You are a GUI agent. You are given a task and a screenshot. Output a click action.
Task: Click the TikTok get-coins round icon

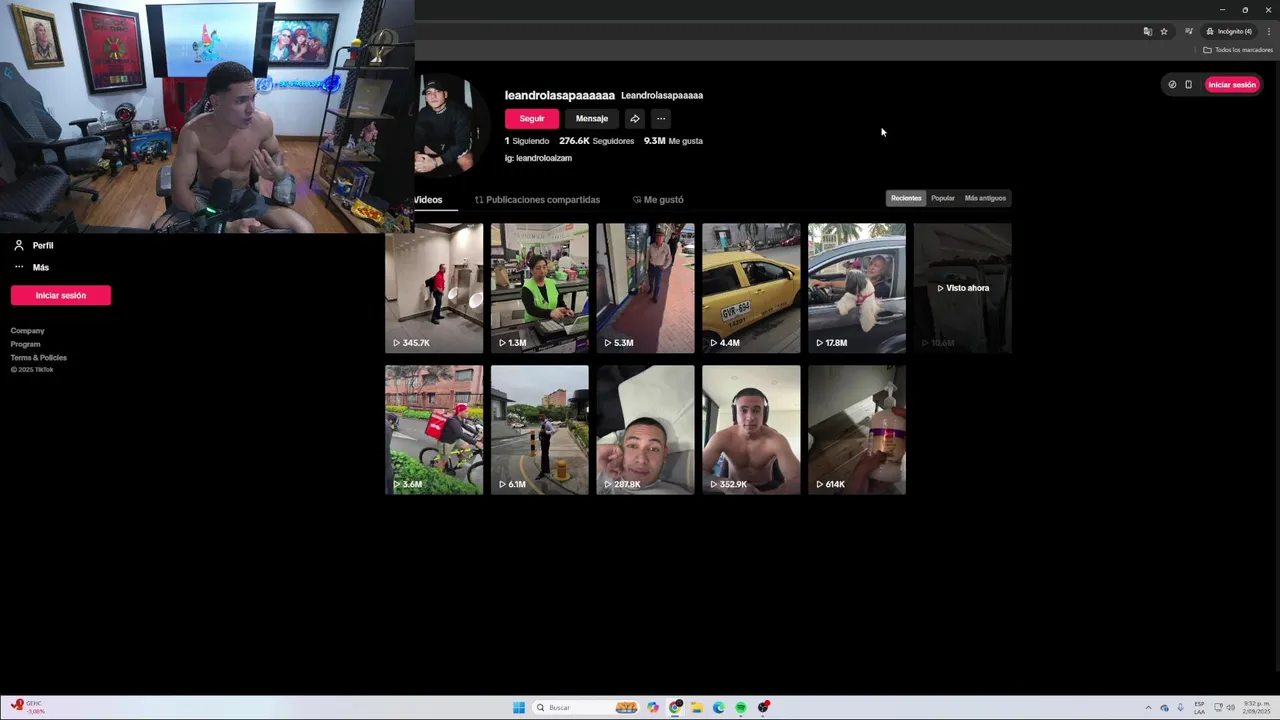[1172, 85]
